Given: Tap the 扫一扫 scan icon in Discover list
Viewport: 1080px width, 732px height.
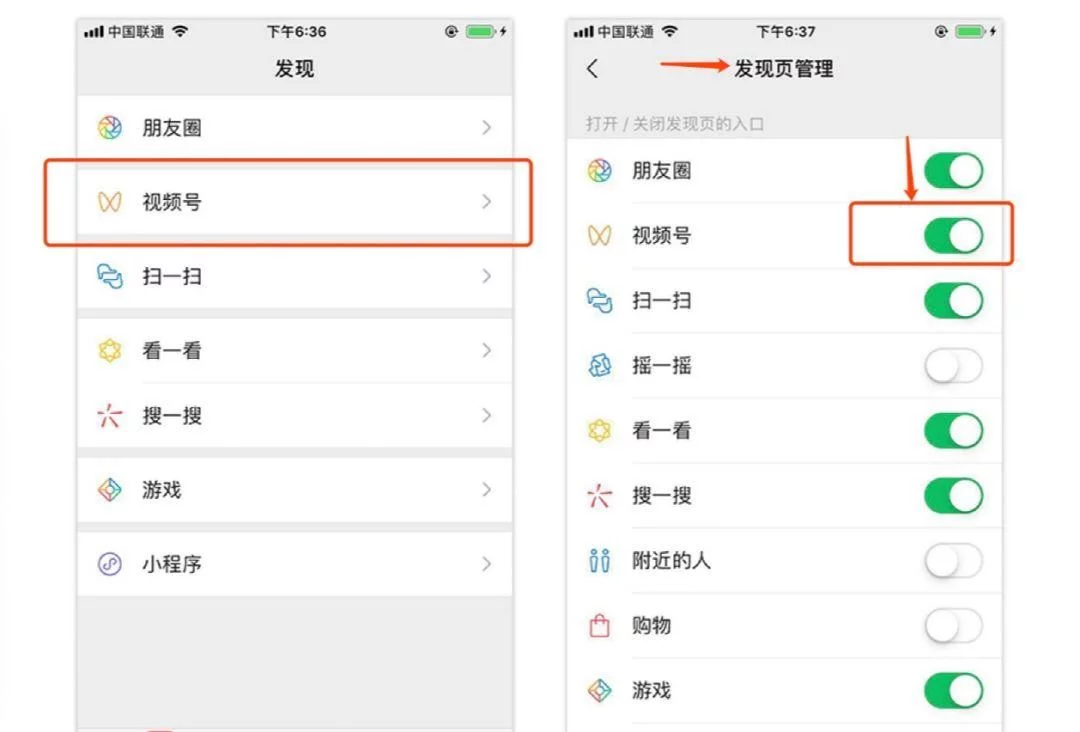Looking at the screenshot, I should click(x=110, y=276).
